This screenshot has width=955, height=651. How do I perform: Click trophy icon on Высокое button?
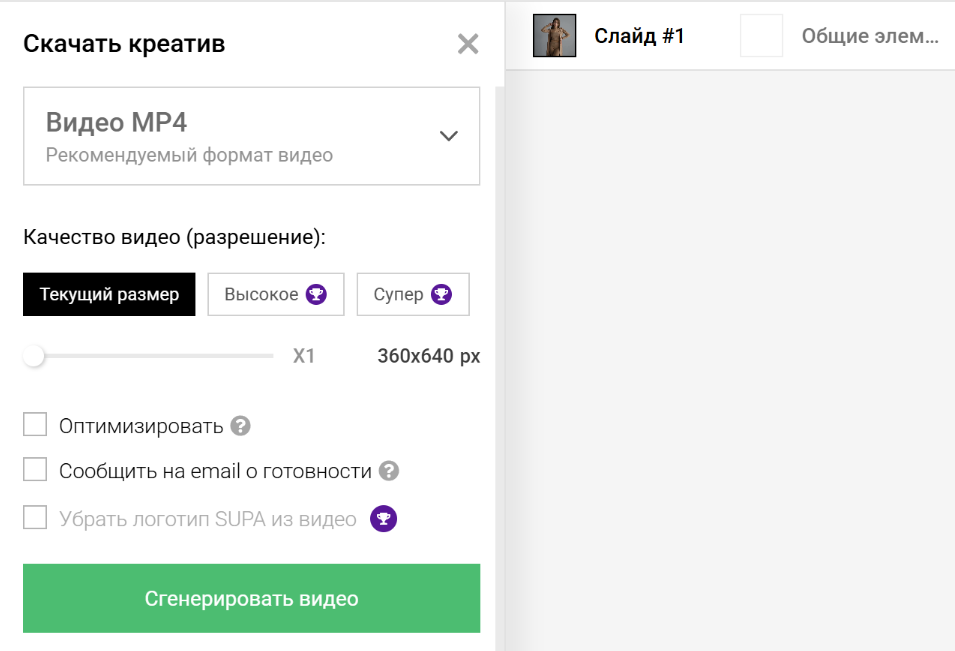tap(317, 295)
